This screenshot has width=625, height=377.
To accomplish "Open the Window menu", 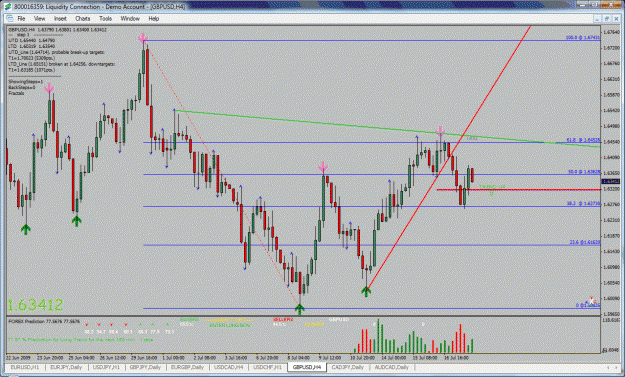I will 130,18.
